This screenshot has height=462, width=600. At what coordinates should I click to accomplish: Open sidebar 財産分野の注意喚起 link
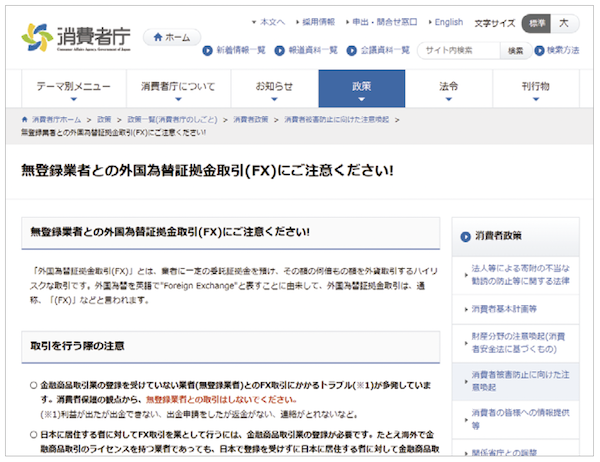518,343
